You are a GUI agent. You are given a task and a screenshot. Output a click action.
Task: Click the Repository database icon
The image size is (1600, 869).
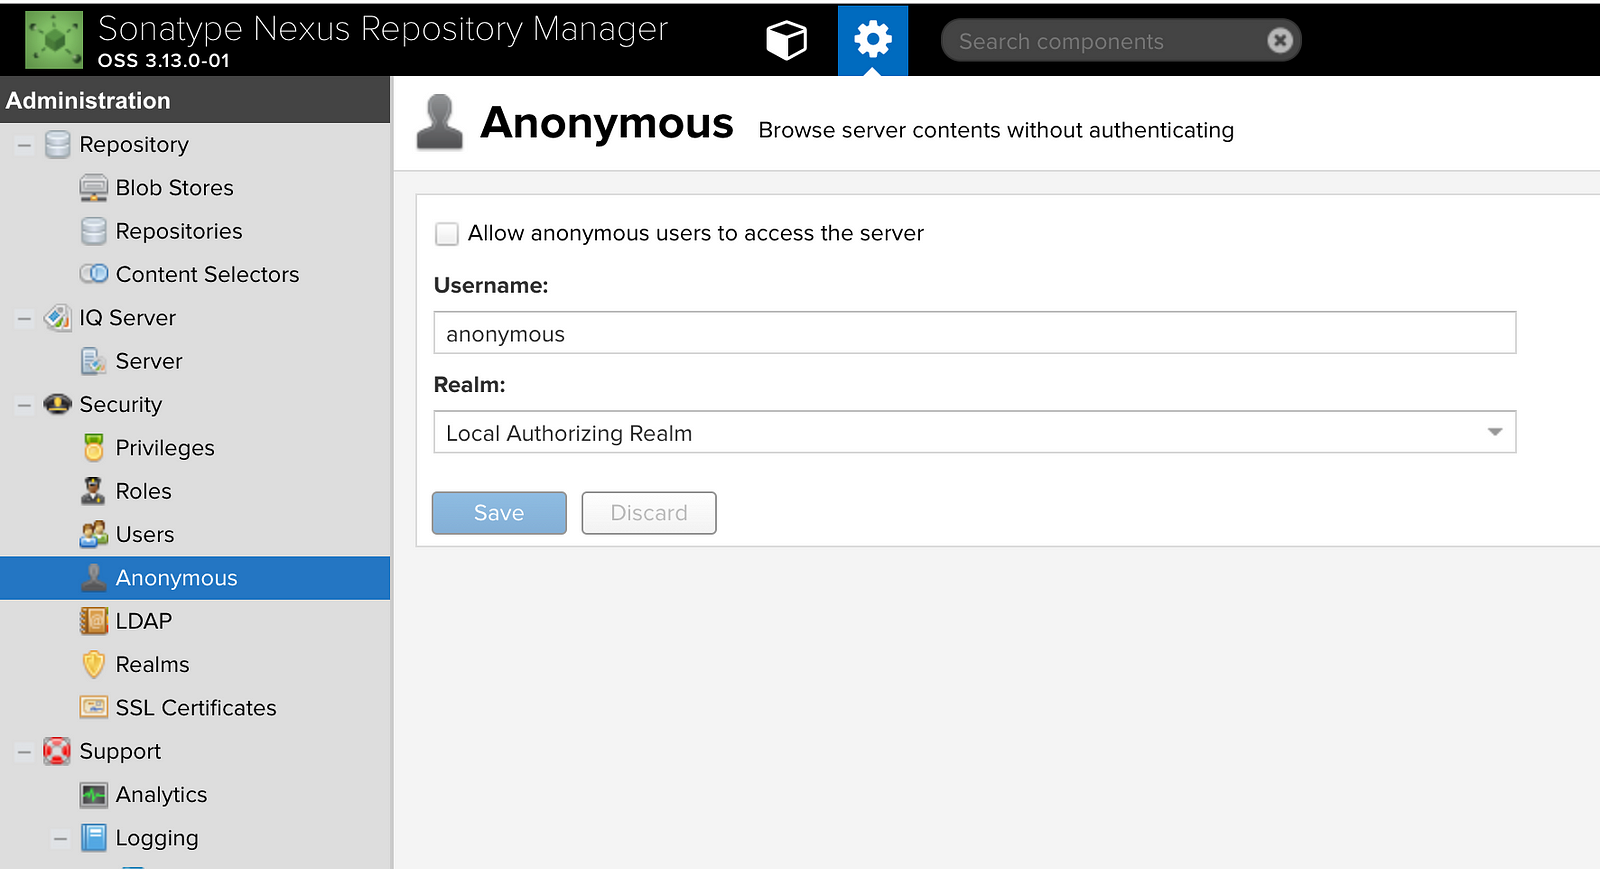point(58,145)
